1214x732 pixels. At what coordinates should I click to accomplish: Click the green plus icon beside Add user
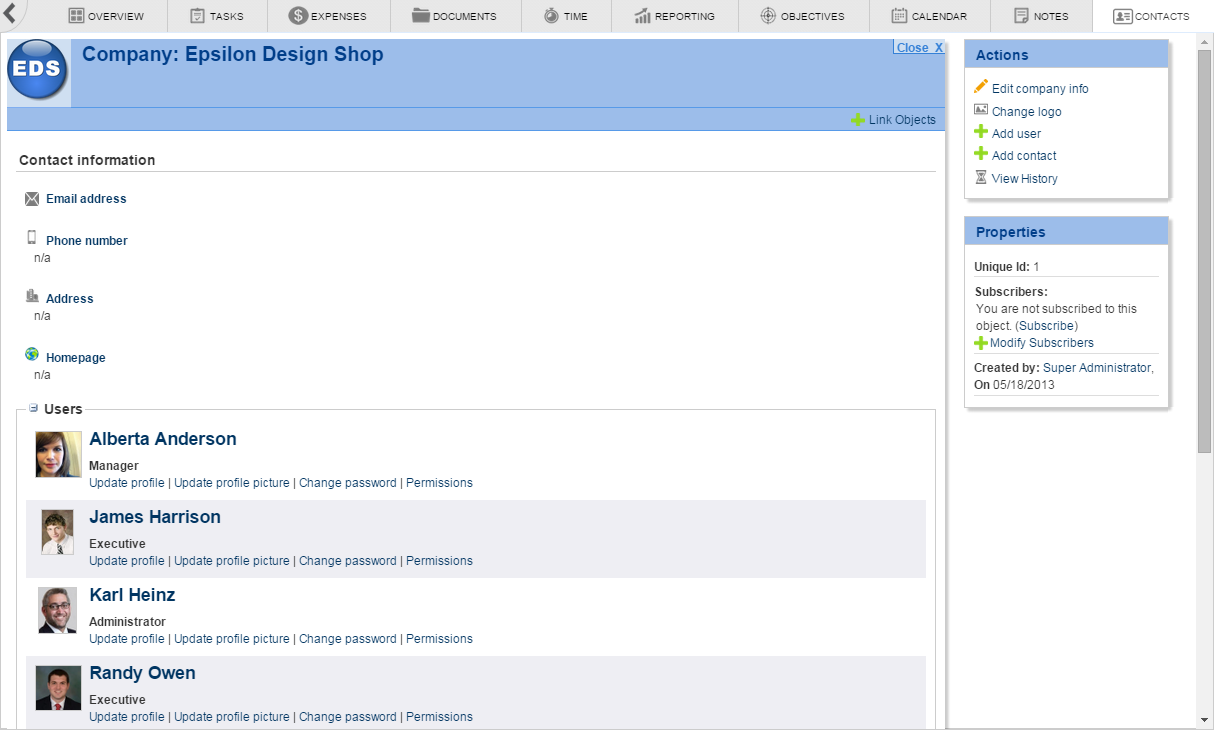tap(981, 132)
